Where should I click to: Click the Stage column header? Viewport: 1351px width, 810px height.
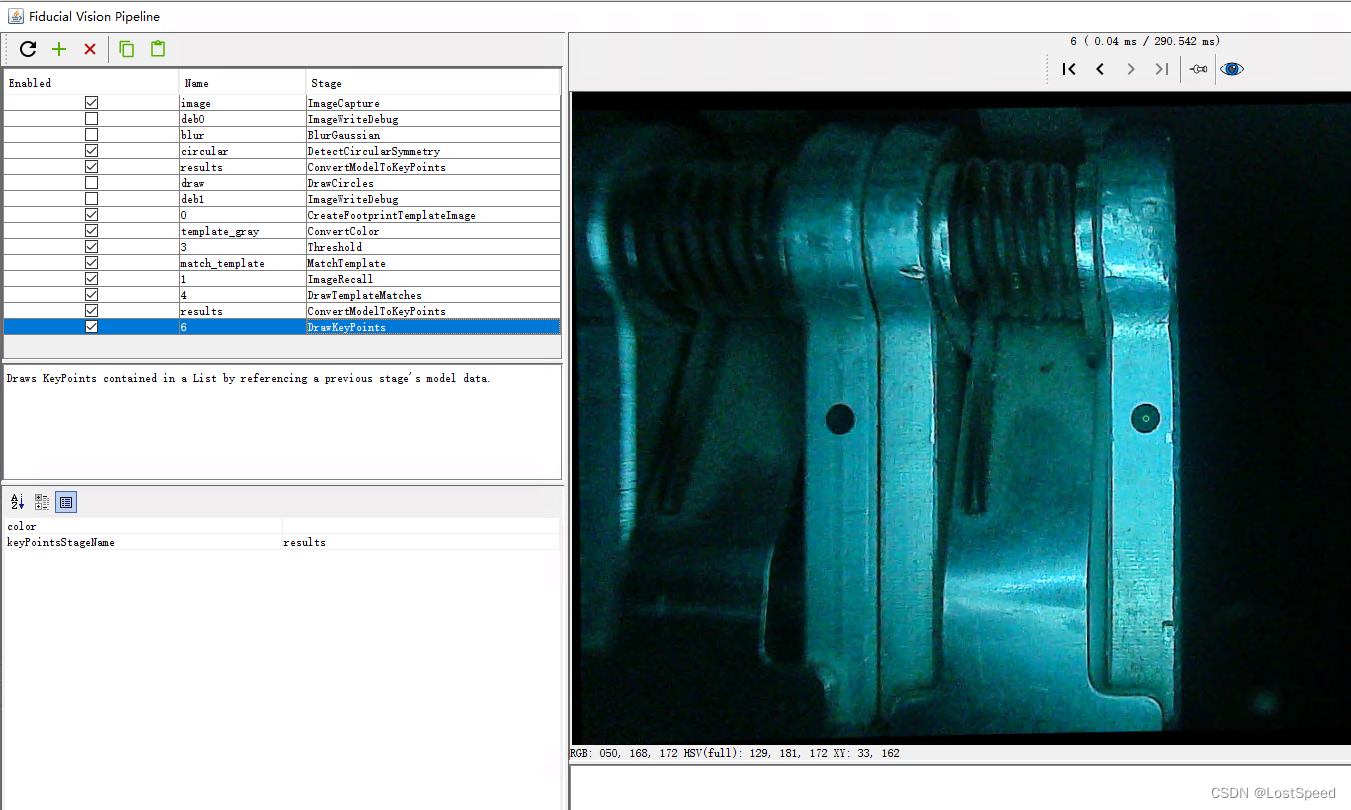[x=433, y=82]
